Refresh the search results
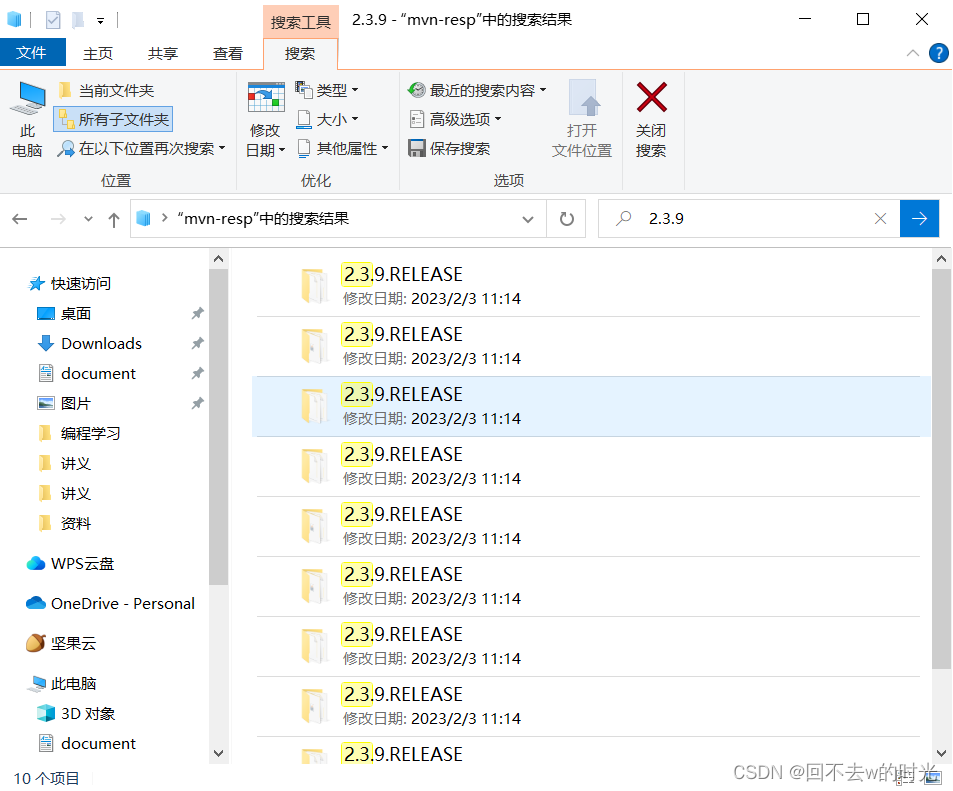 [x=566, y=219]
